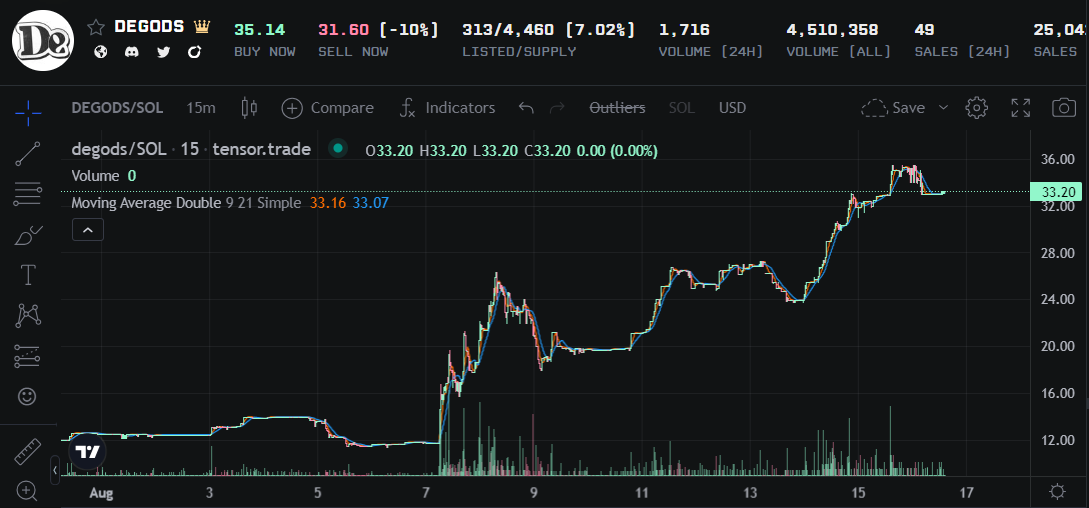Toggle the Outliers filter
The width and height of the screenshot is (1089, 508).
point(617,108)
